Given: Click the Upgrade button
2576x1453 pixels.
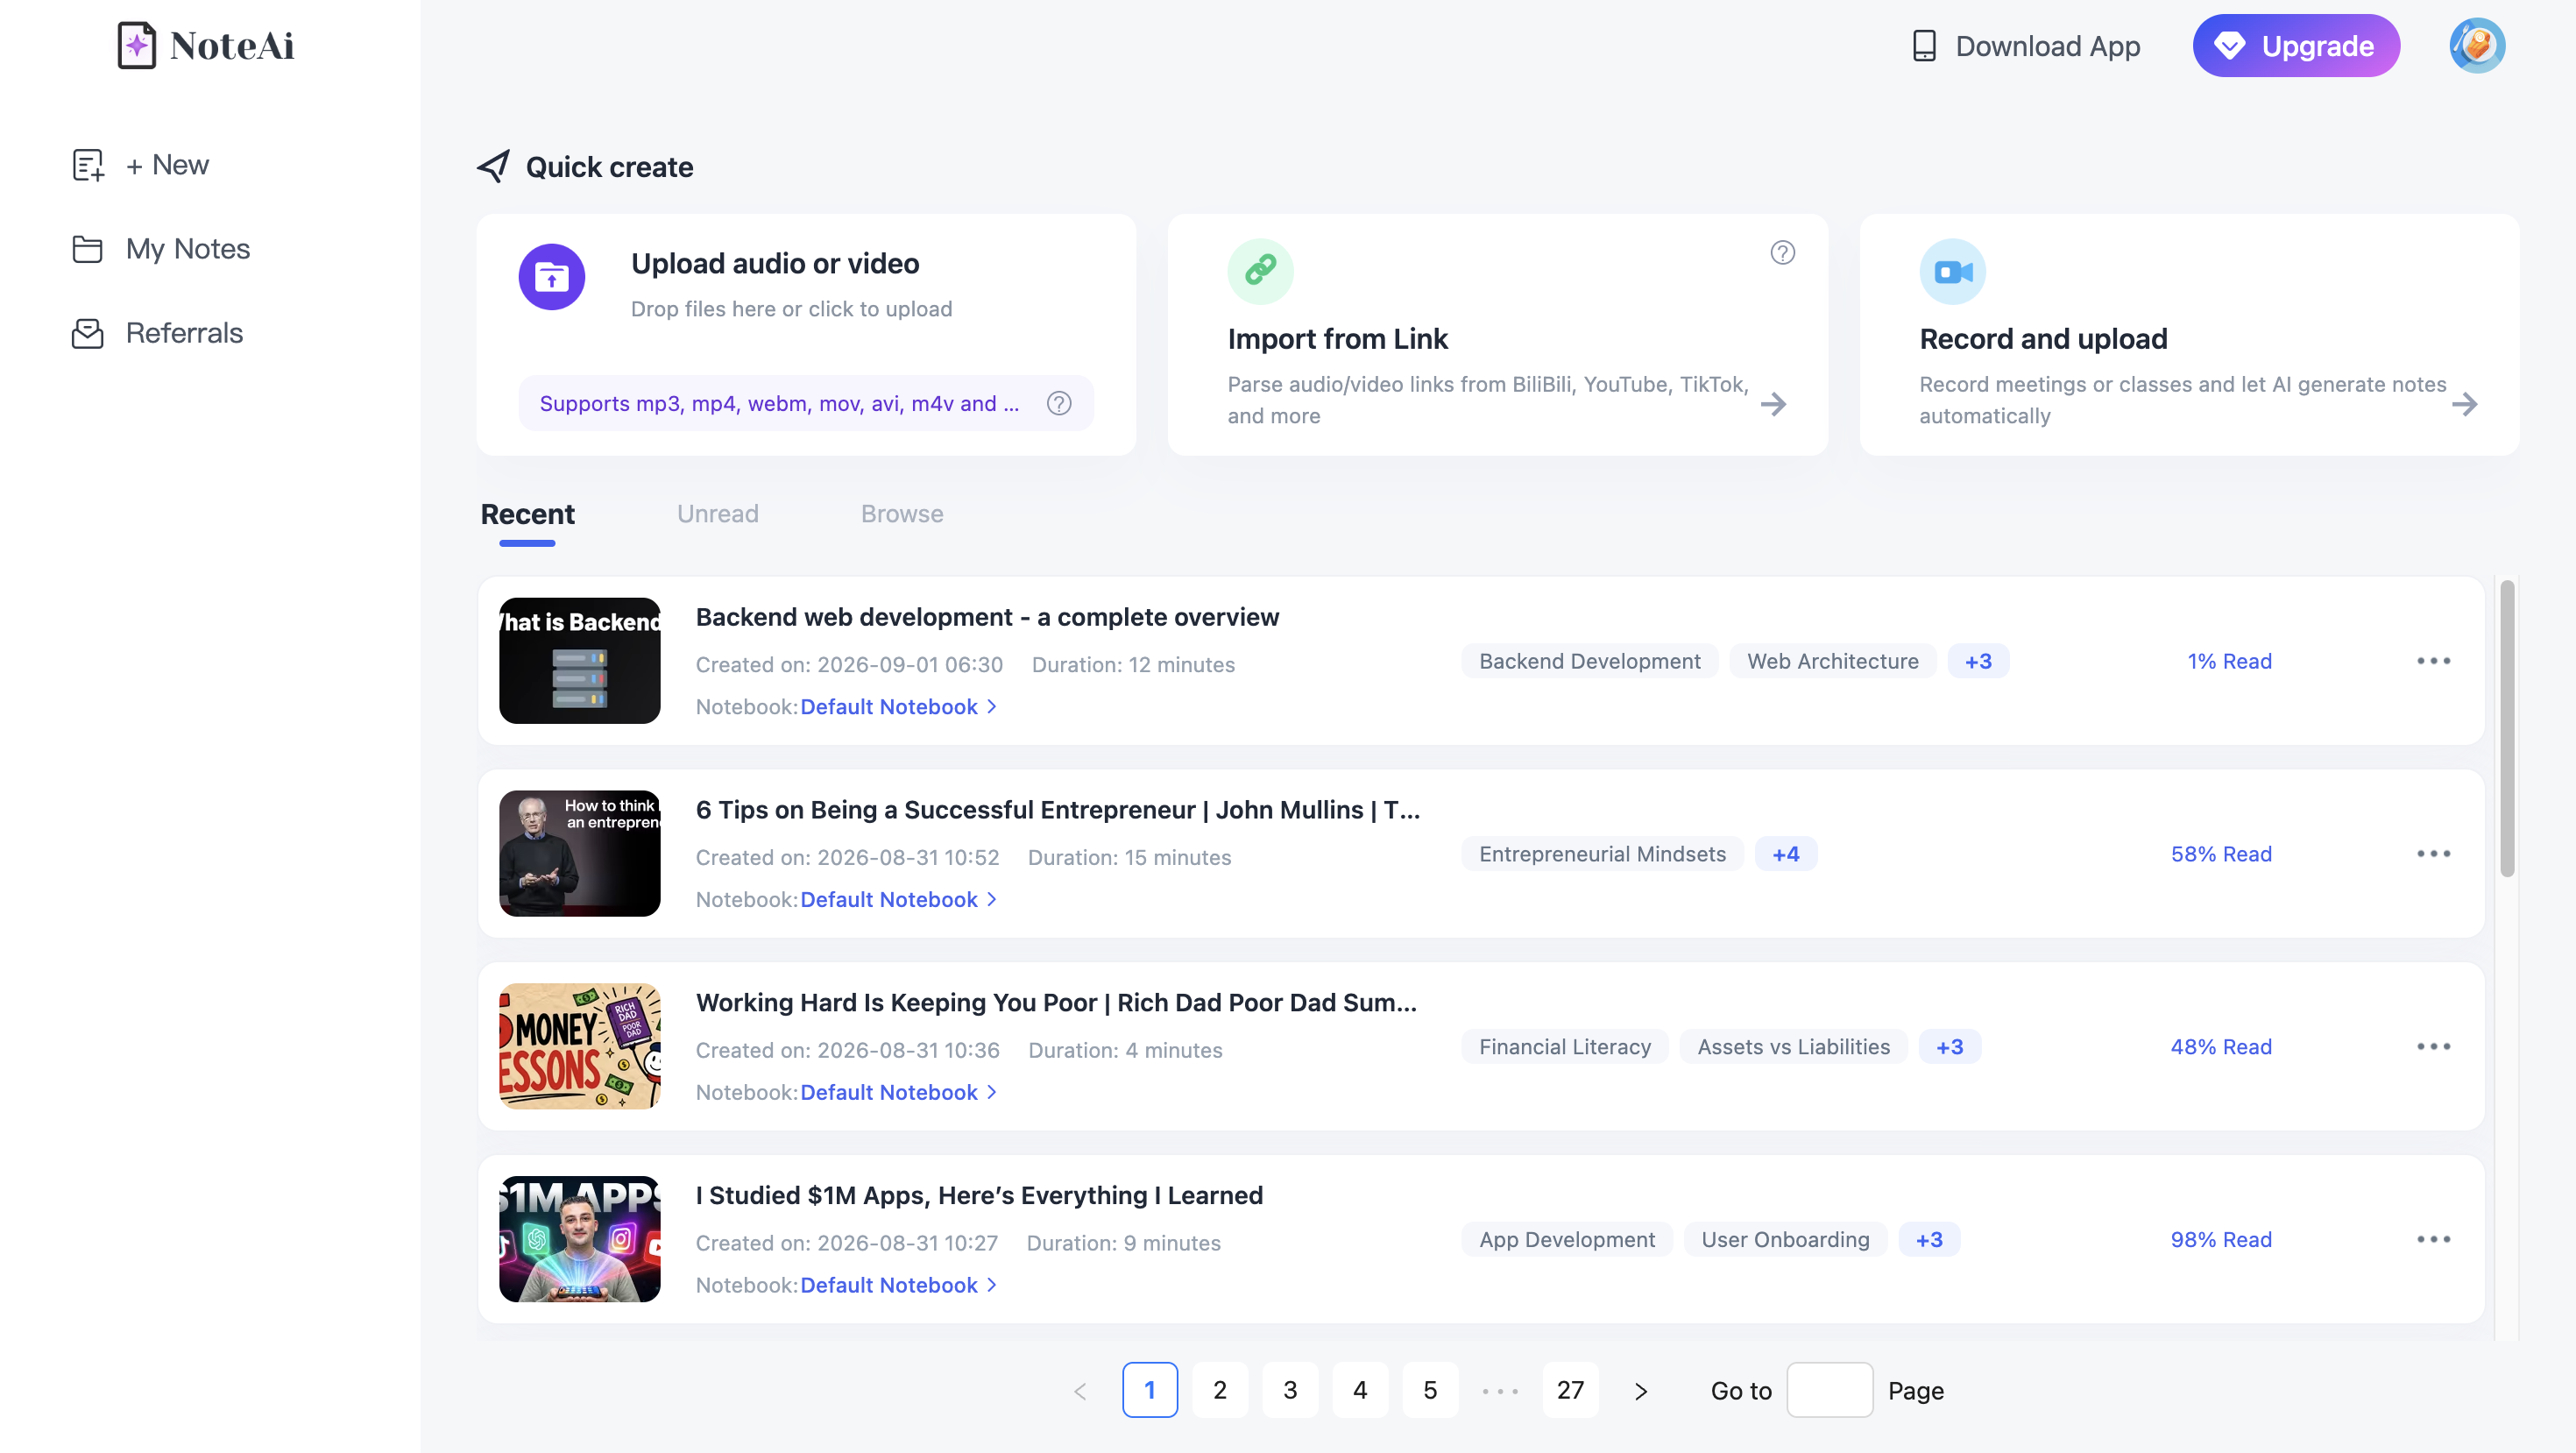Looking at the screenshot, I should 2296,46.
